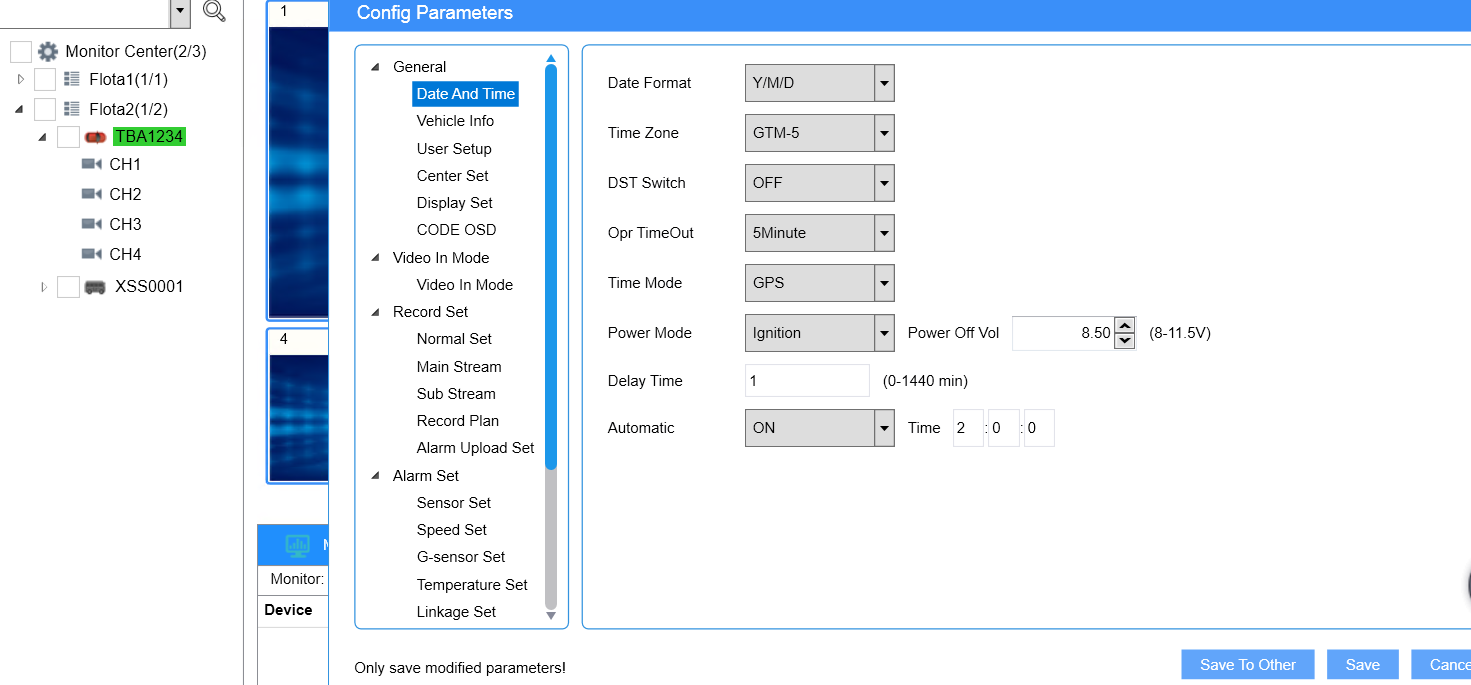Check the Monitor Center checkbox
1471x685 pixels.
21,52
